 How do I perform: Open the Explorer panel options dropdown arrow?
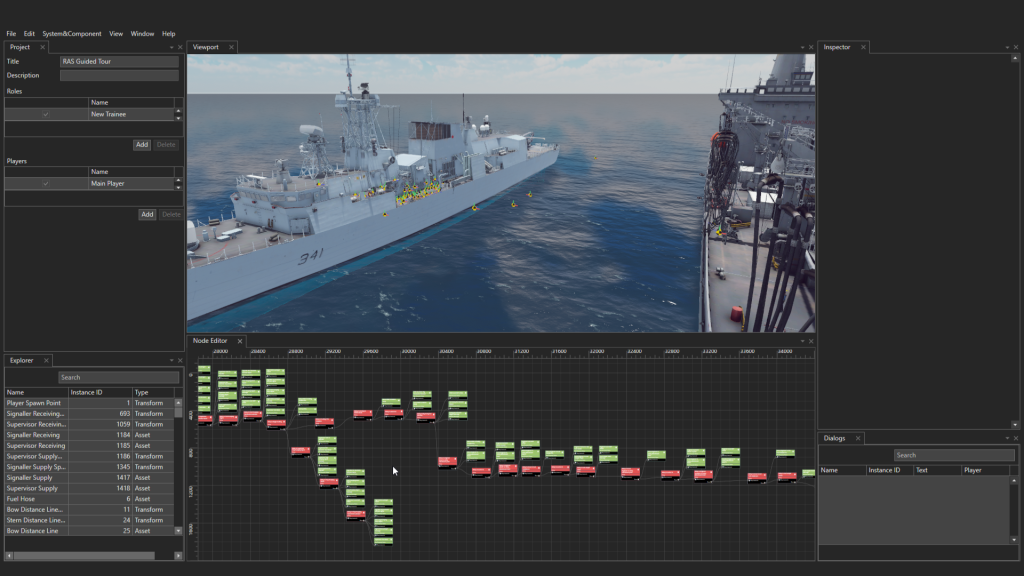(x=171, y=360)
